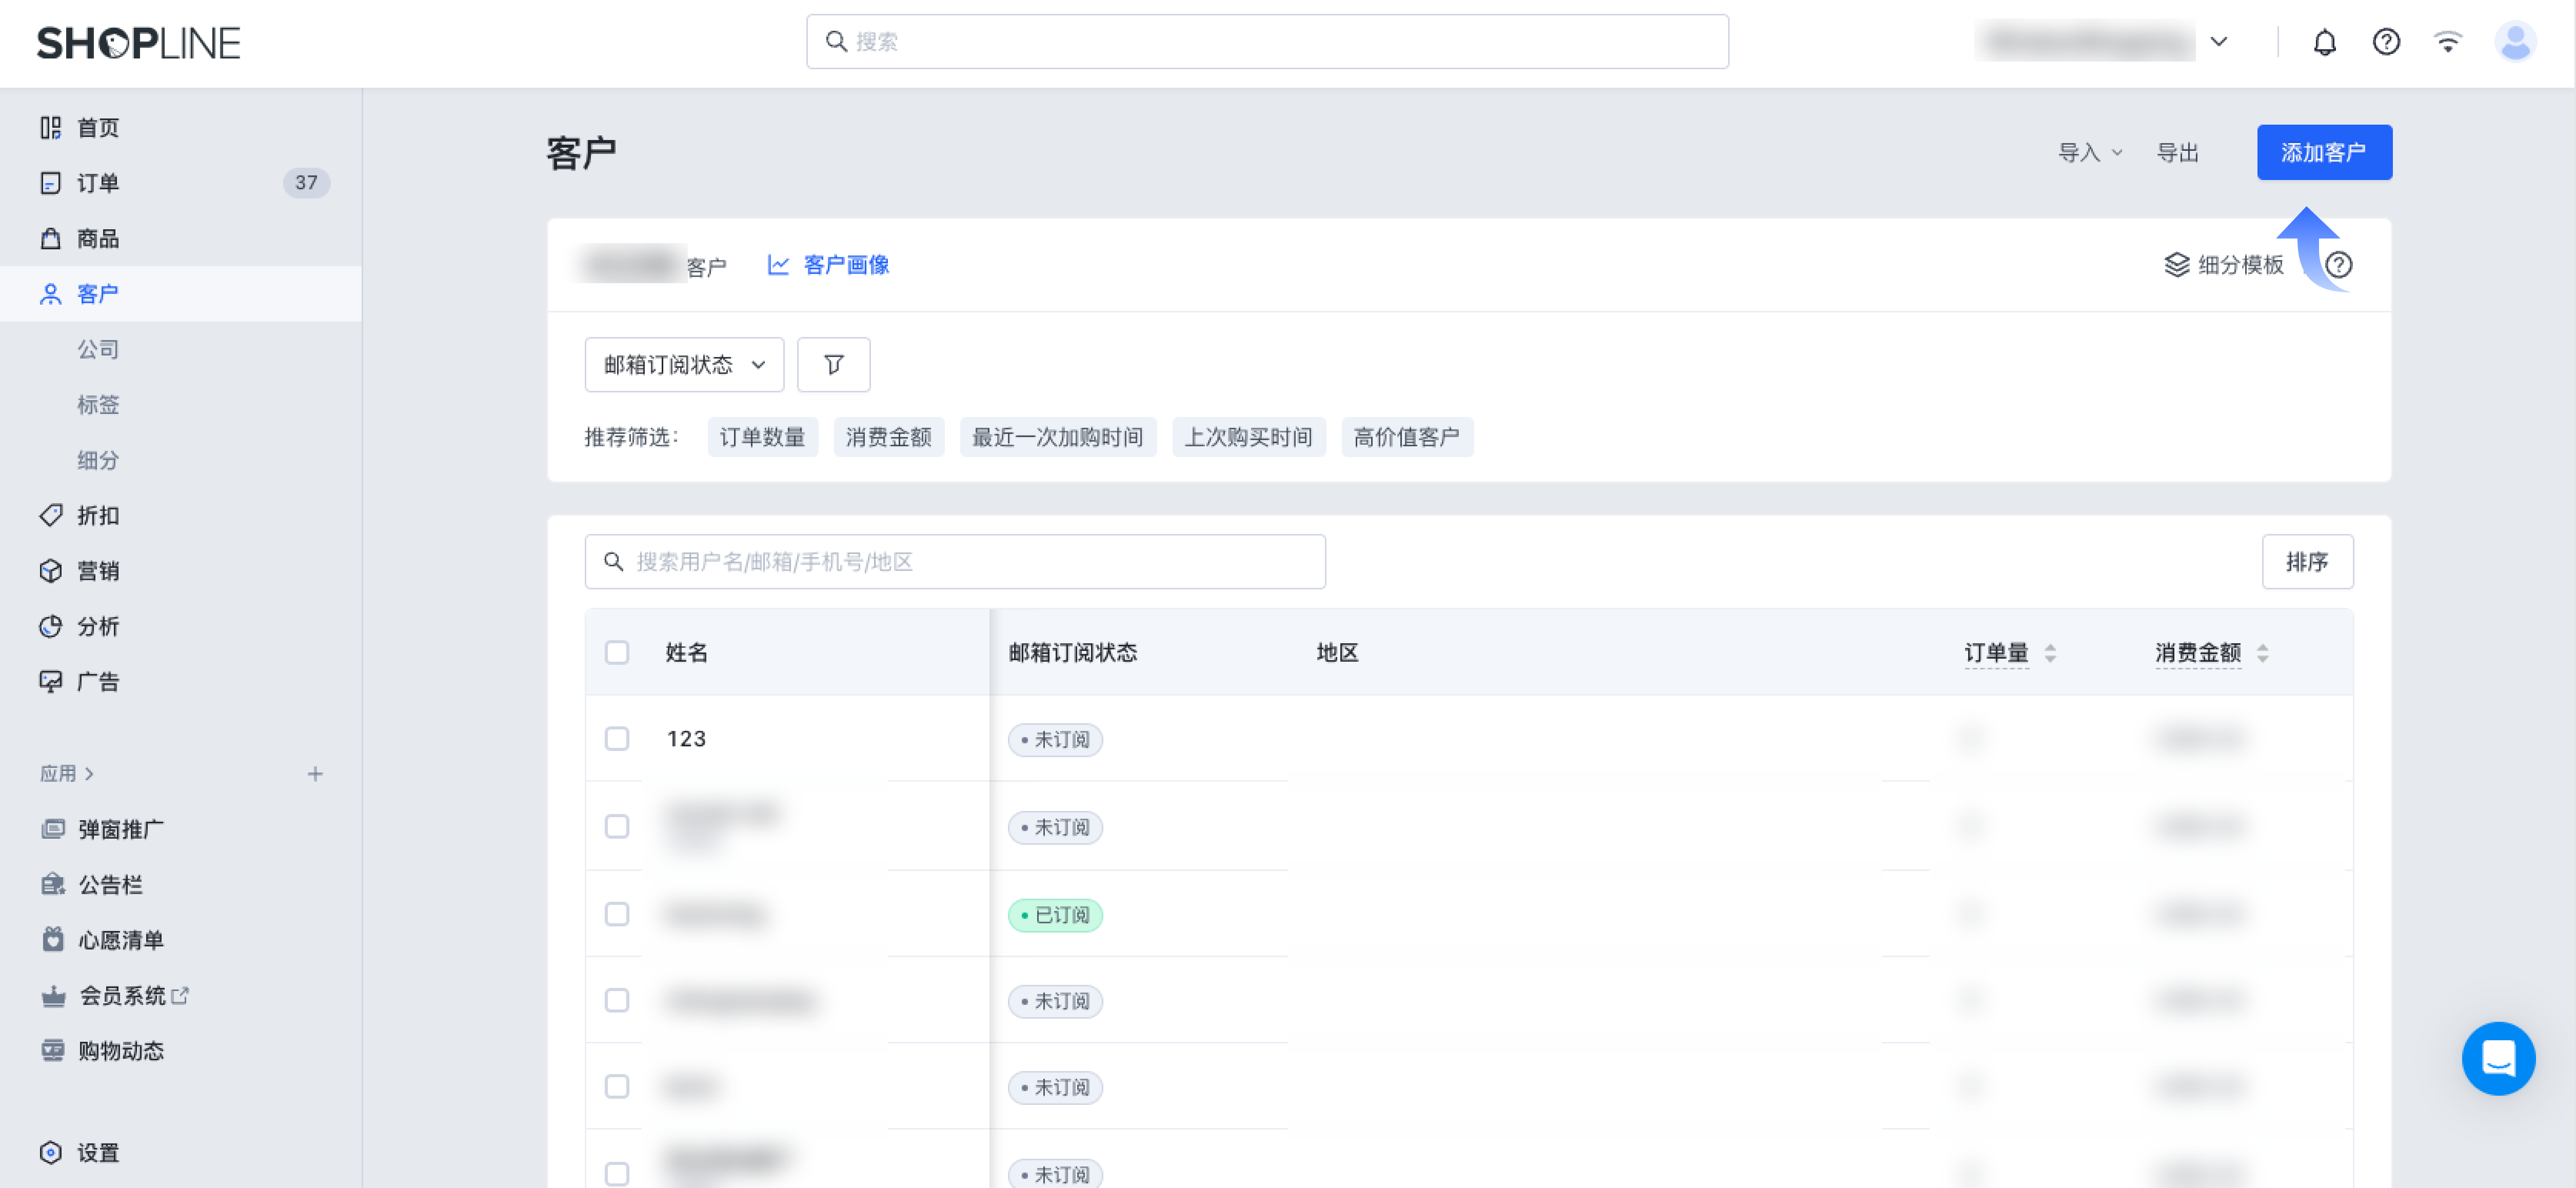Go to 订单 in the sidebar
The image size is (2576, 1188).
pos(98,183)
